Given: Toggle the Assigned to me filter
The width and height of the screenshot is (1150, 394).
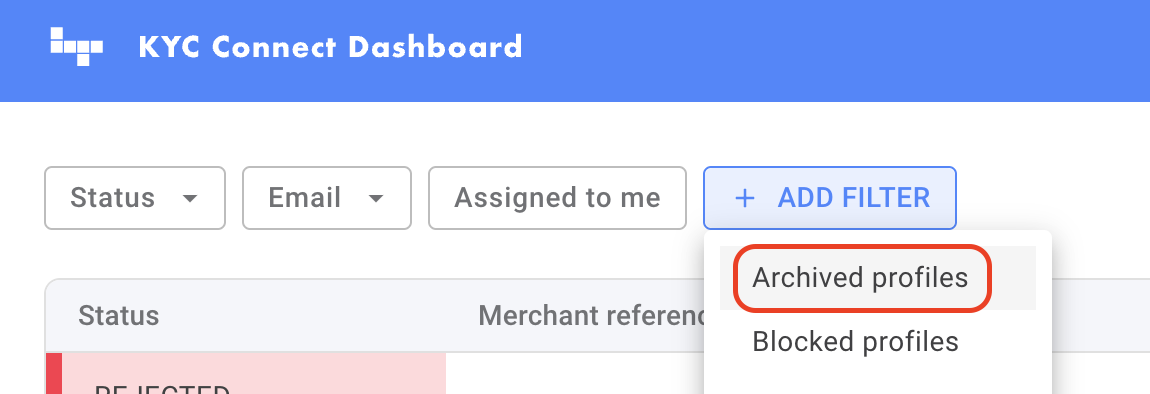Looking at the screenshot, I should (557, 198).
